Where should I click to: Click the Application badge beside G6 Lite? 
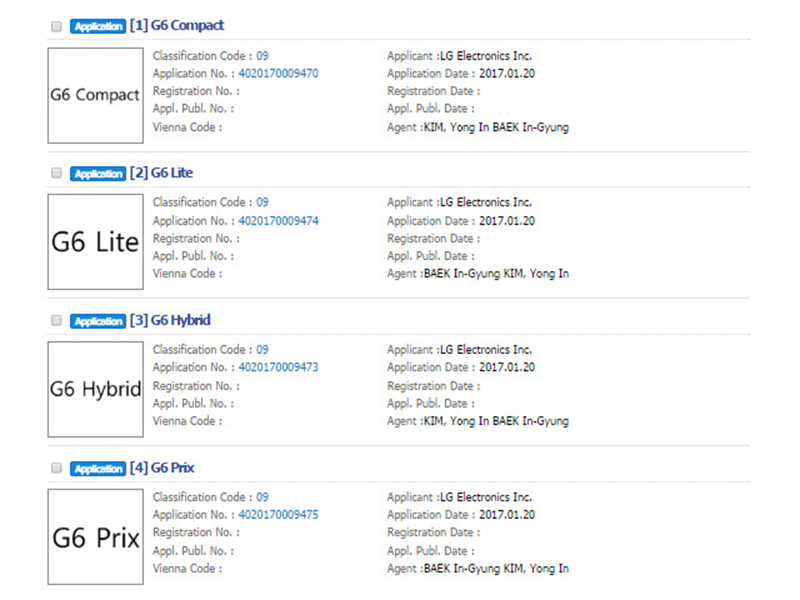(98, 173)
